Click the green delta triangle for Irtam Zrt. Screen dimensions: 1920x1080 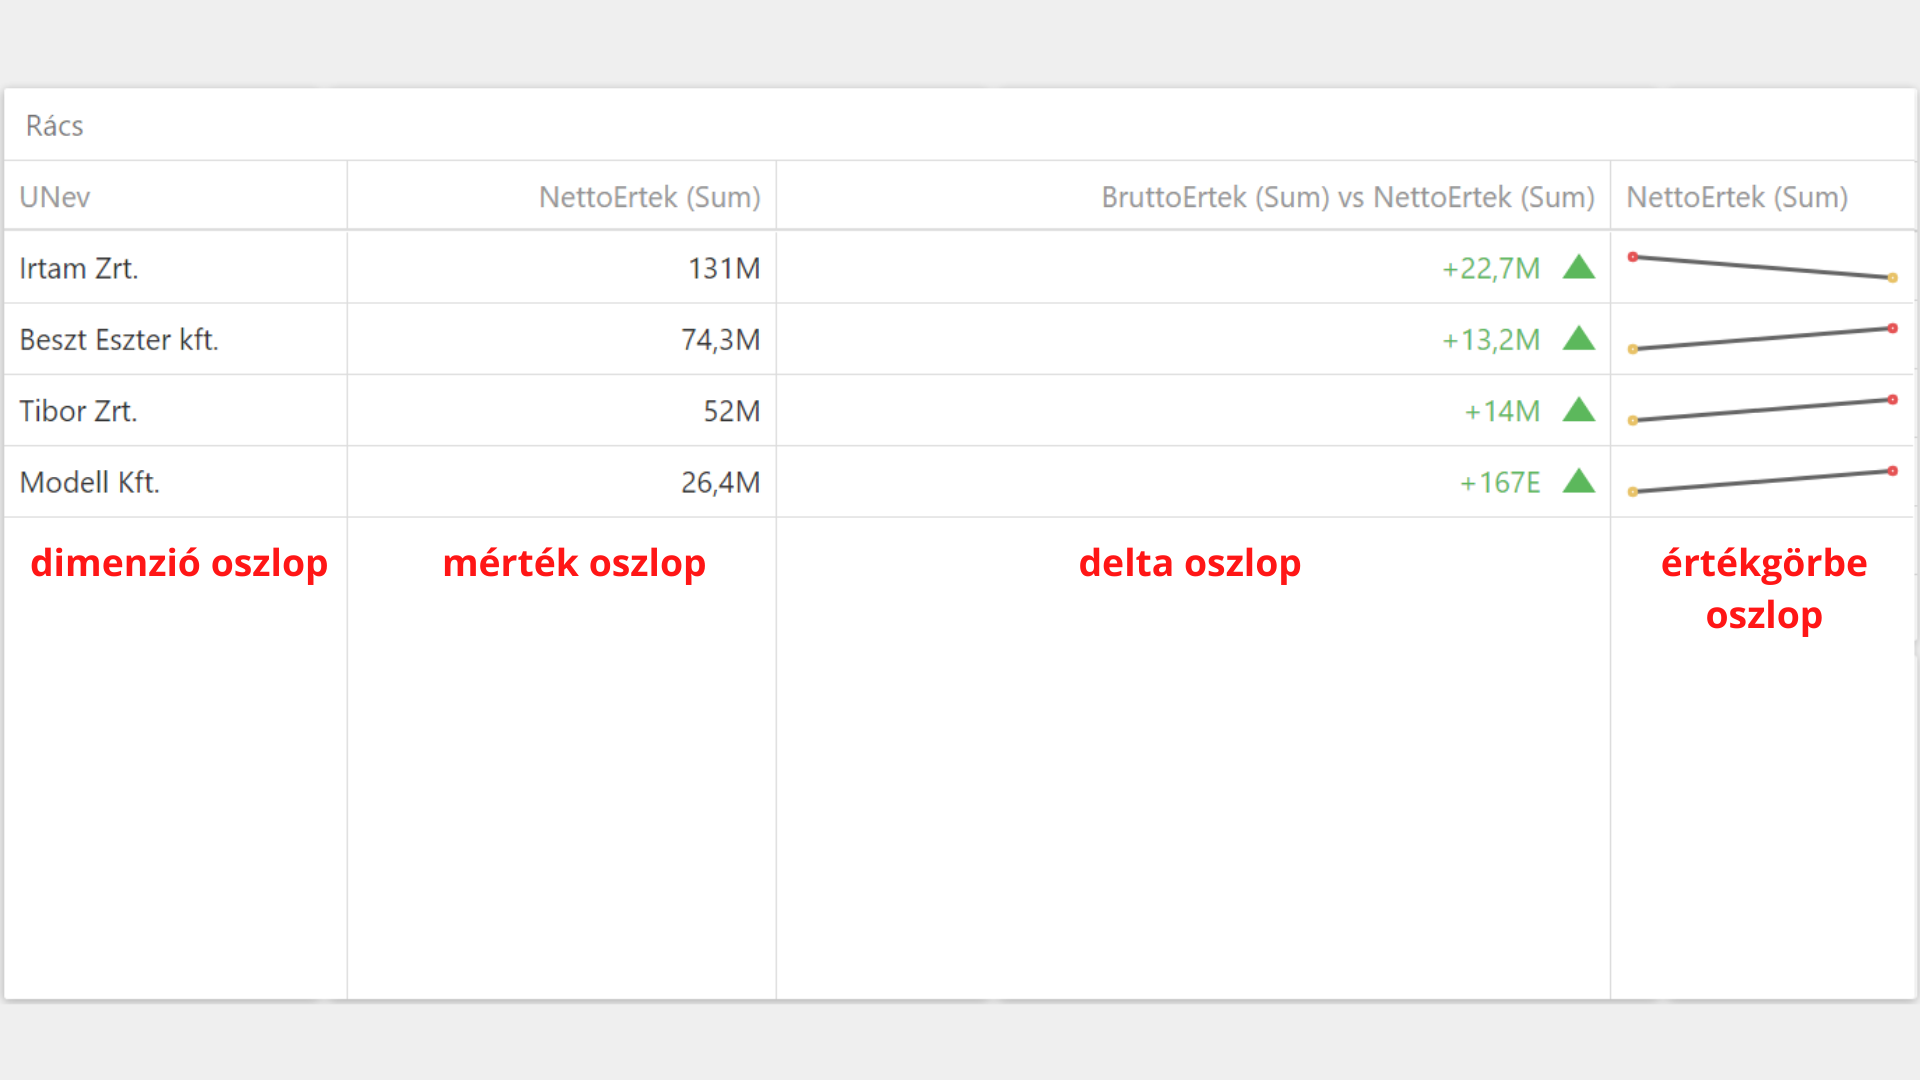[1578, 267]
